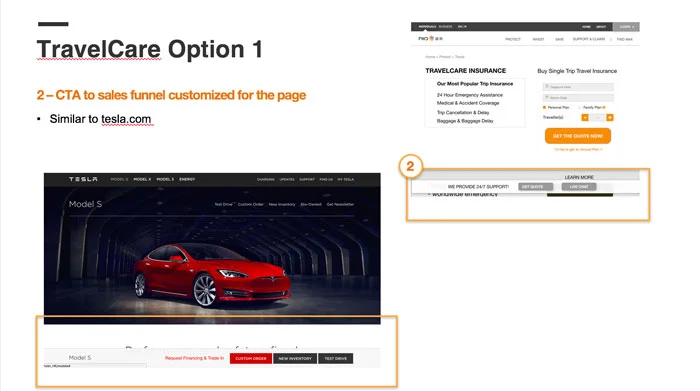Open Charging in the Tesla top menu
This screenshot has height=391, width=700.
(266, 179)
